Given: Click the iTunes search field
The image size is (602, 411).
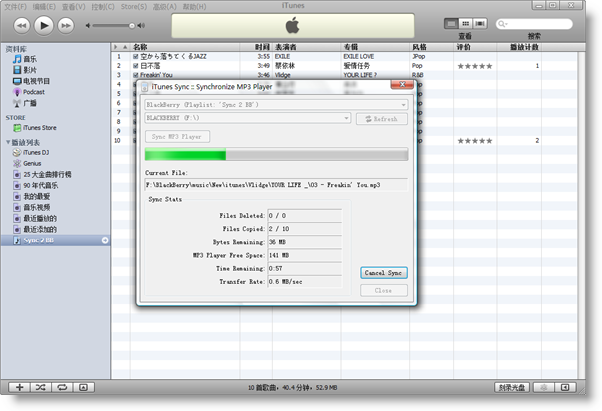Looking at the screenshot, I should click(534, 24).
